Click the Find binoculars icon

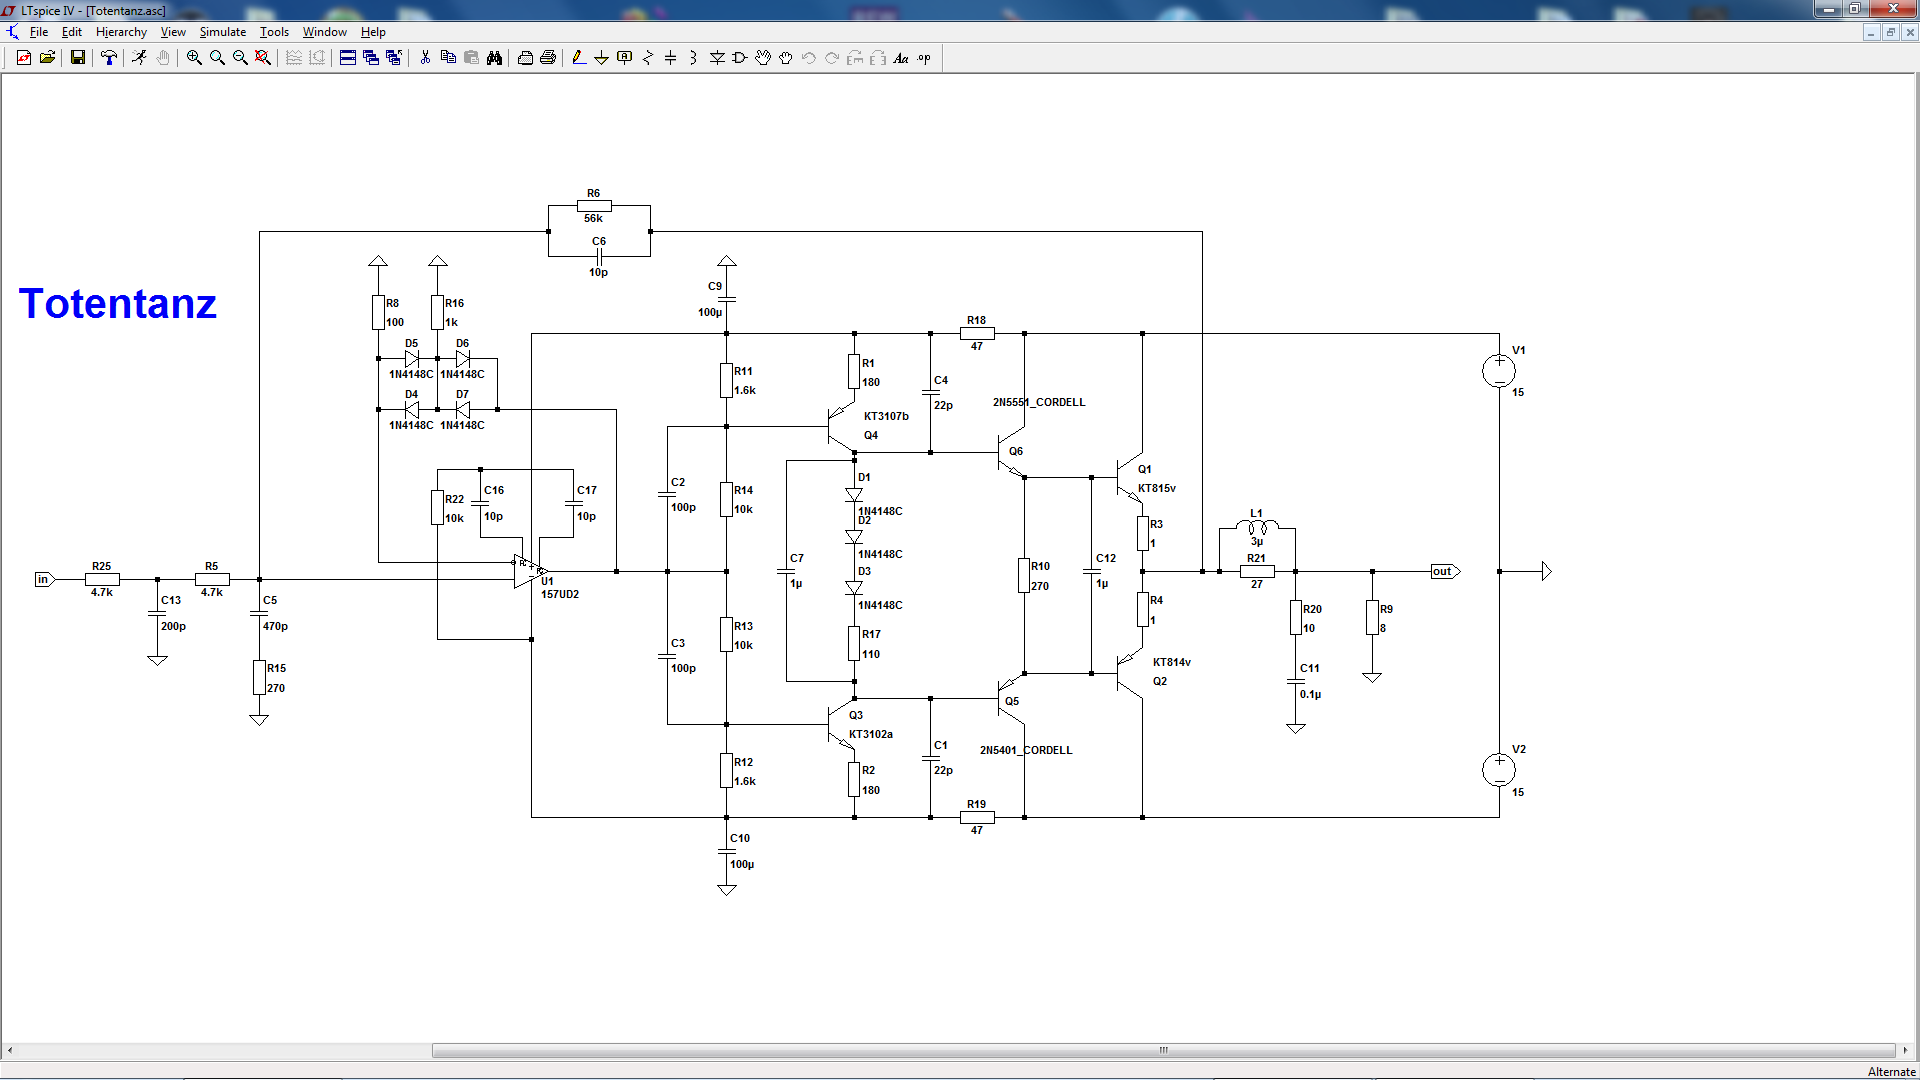coord(494,58)
